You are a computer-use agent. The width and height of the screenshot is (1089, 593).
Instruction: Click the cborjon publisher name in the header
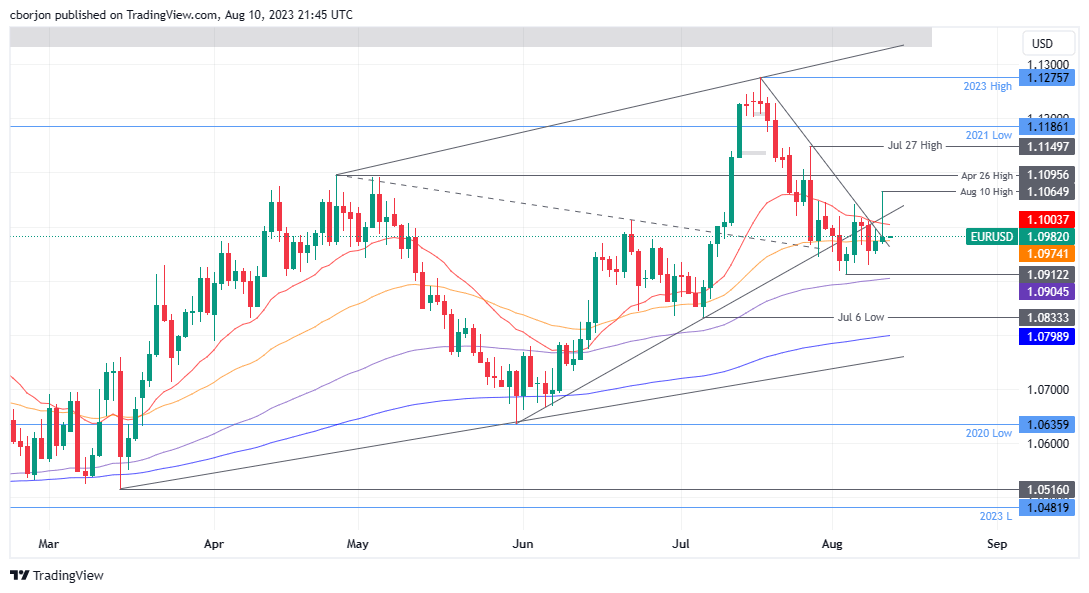30,15
